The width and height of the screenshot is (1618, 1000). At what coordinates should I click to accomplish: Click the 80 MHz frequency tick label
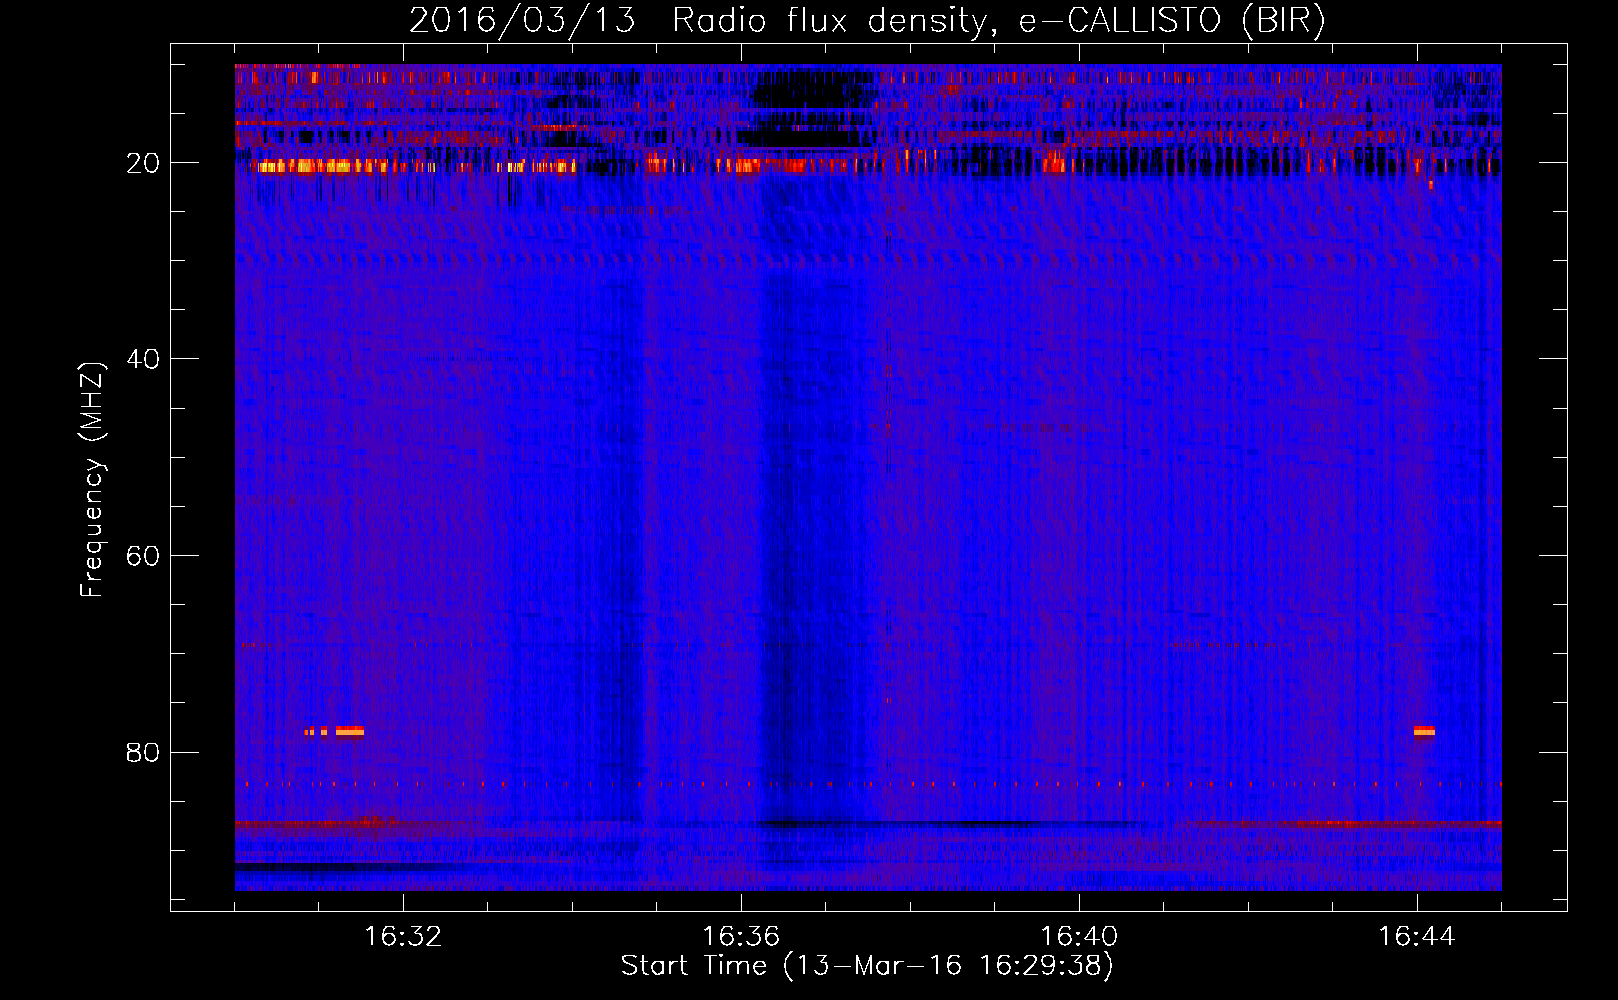pyautogui.click(x=143, y=752)
